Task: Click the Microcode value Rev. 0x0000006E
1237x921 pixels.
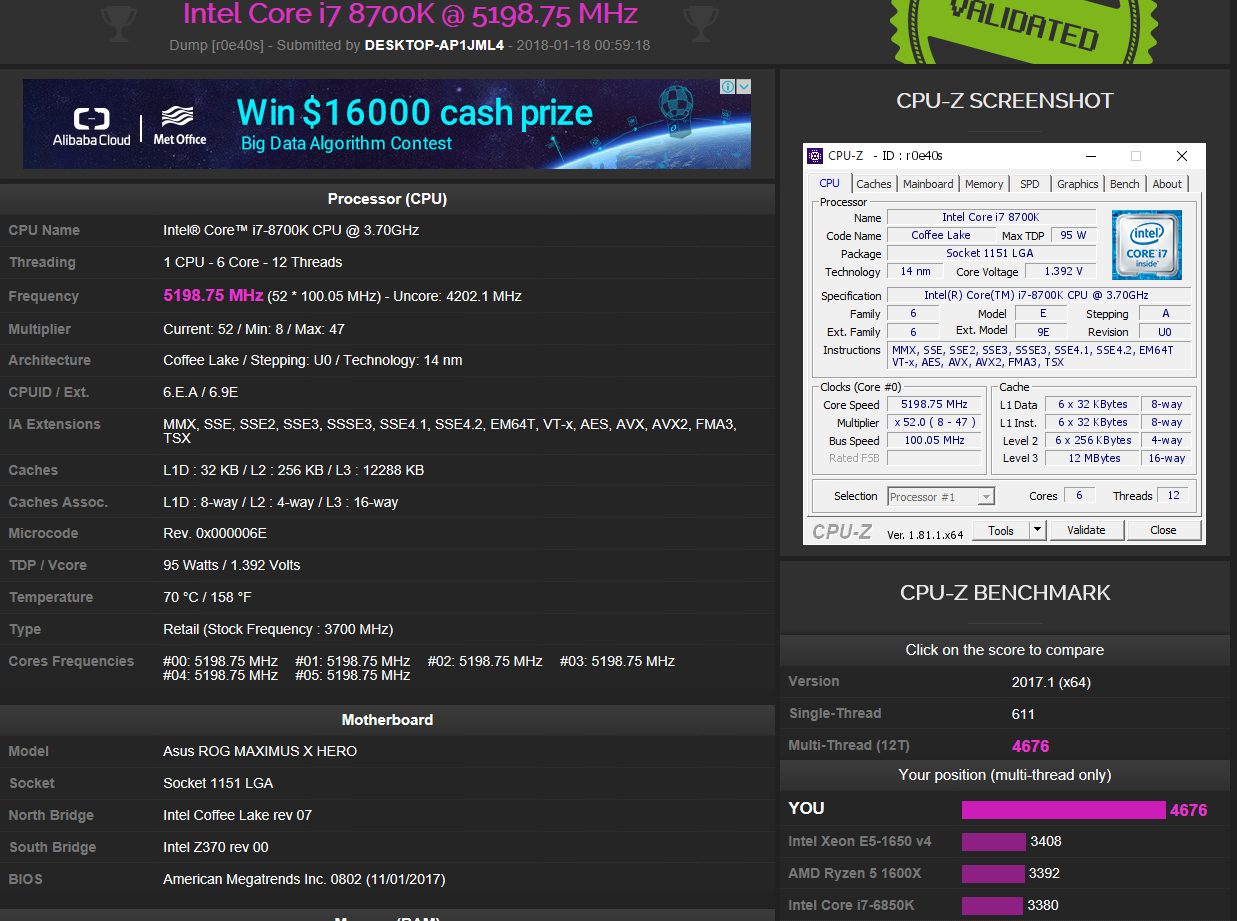Action: pyautogui.click(x=215, y=533)
